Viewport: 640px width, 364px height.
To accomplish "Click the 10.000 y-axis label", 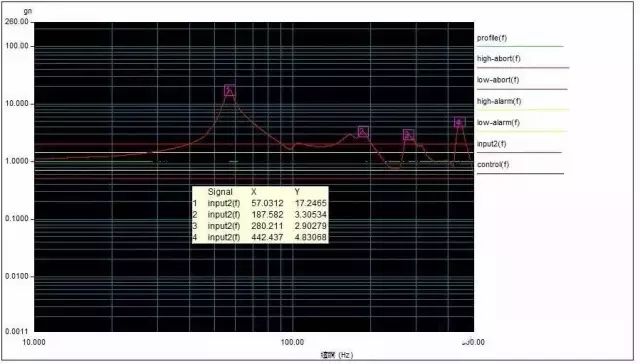I will point(17,104).
